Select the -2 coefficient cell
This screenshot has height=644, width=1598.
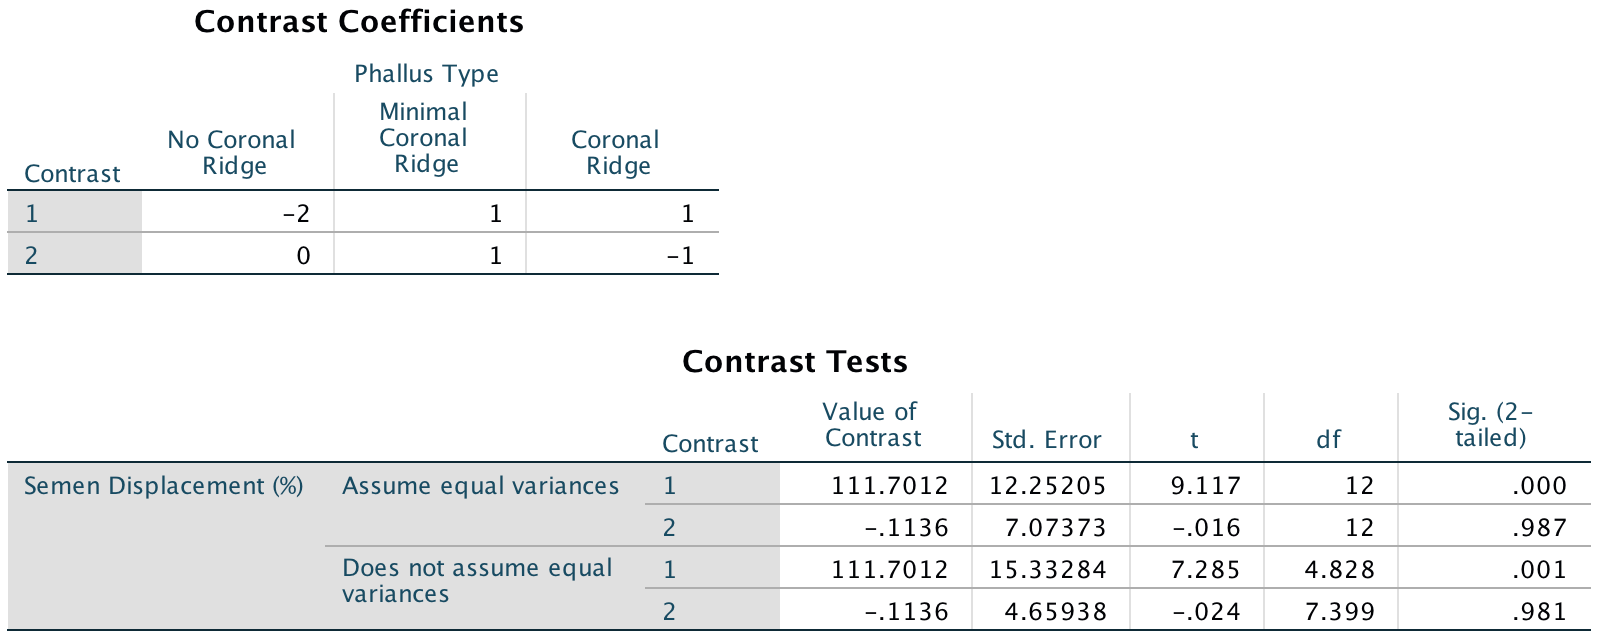point(296,214)
